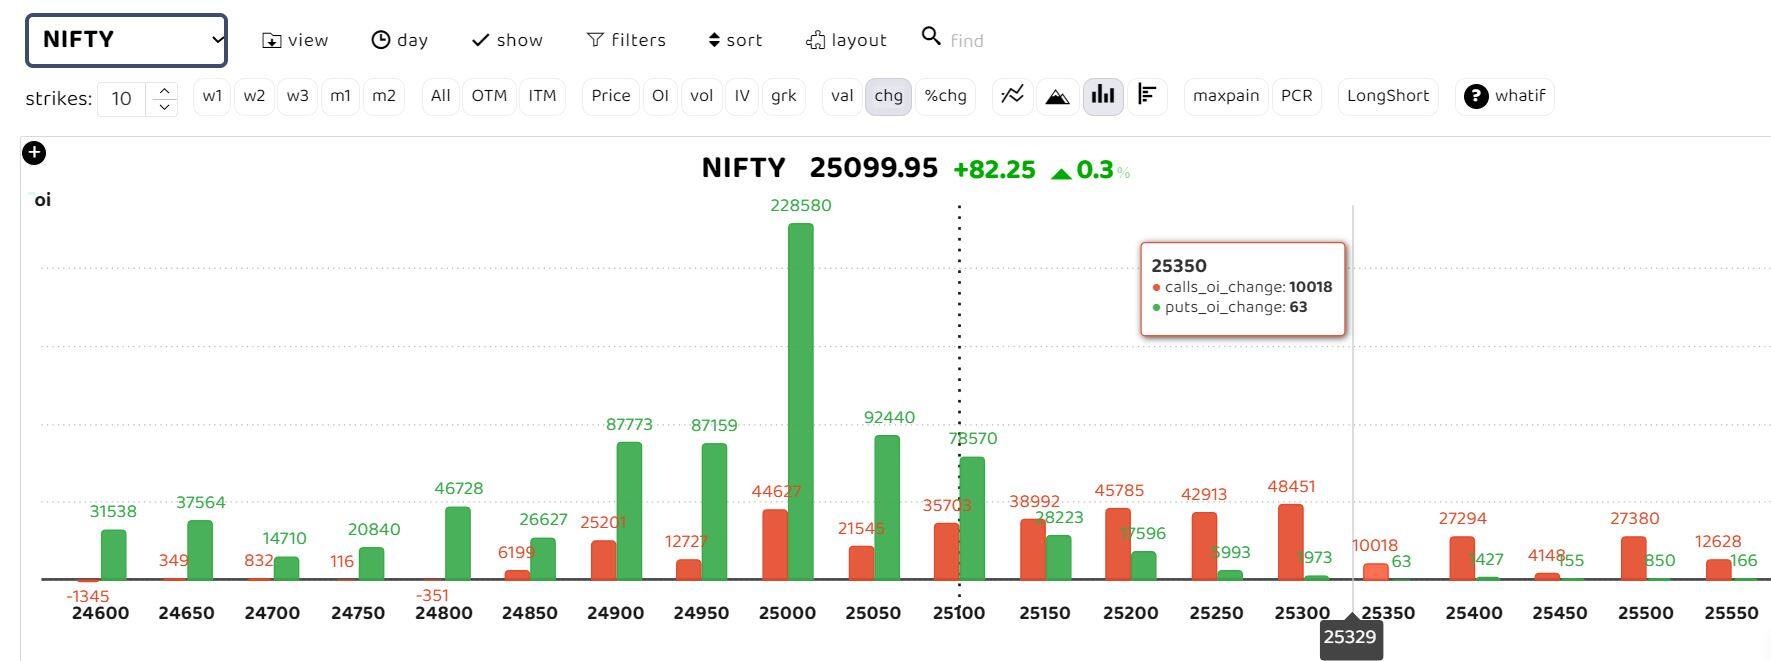This screenshot has height=661, width=1771.
Task: Click the 25200 calls bar labeled 45785
Action: [1118, 544]
